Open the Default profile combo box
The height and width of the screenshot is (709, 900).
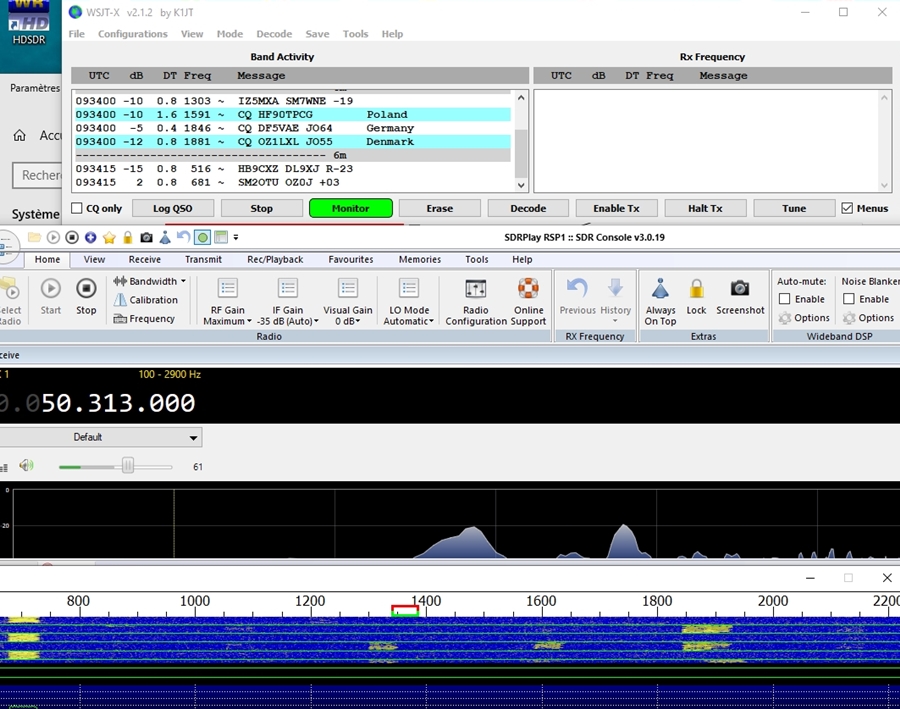(x=100, y=437)
